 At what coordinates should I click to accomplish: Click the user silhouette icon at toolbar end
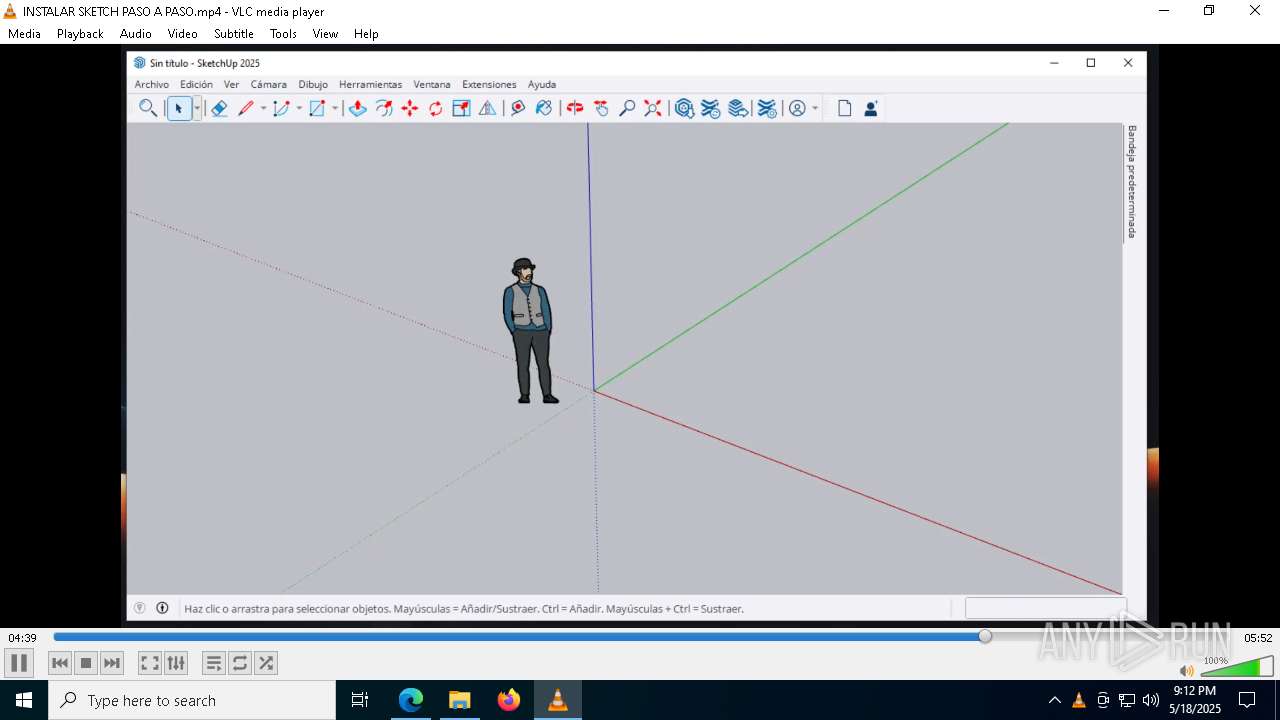click(871, 108)
